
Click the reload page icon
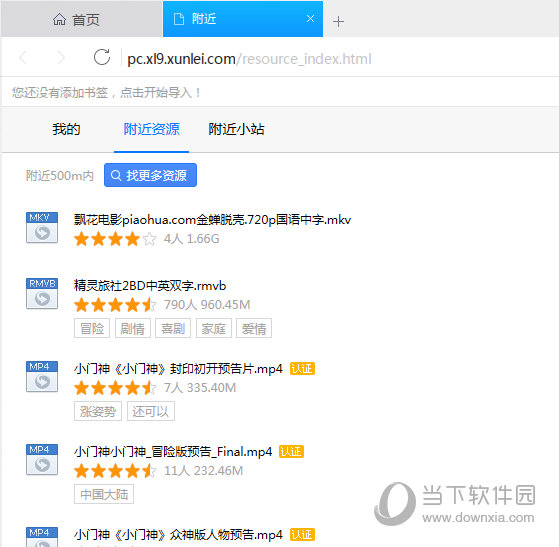102,57
